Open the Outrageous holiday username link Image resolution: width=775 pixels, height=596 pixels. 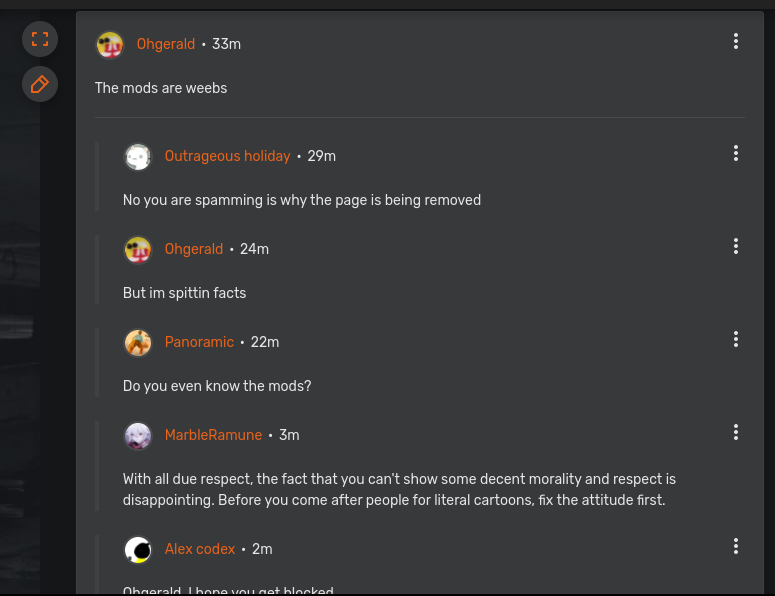[227, 156]
